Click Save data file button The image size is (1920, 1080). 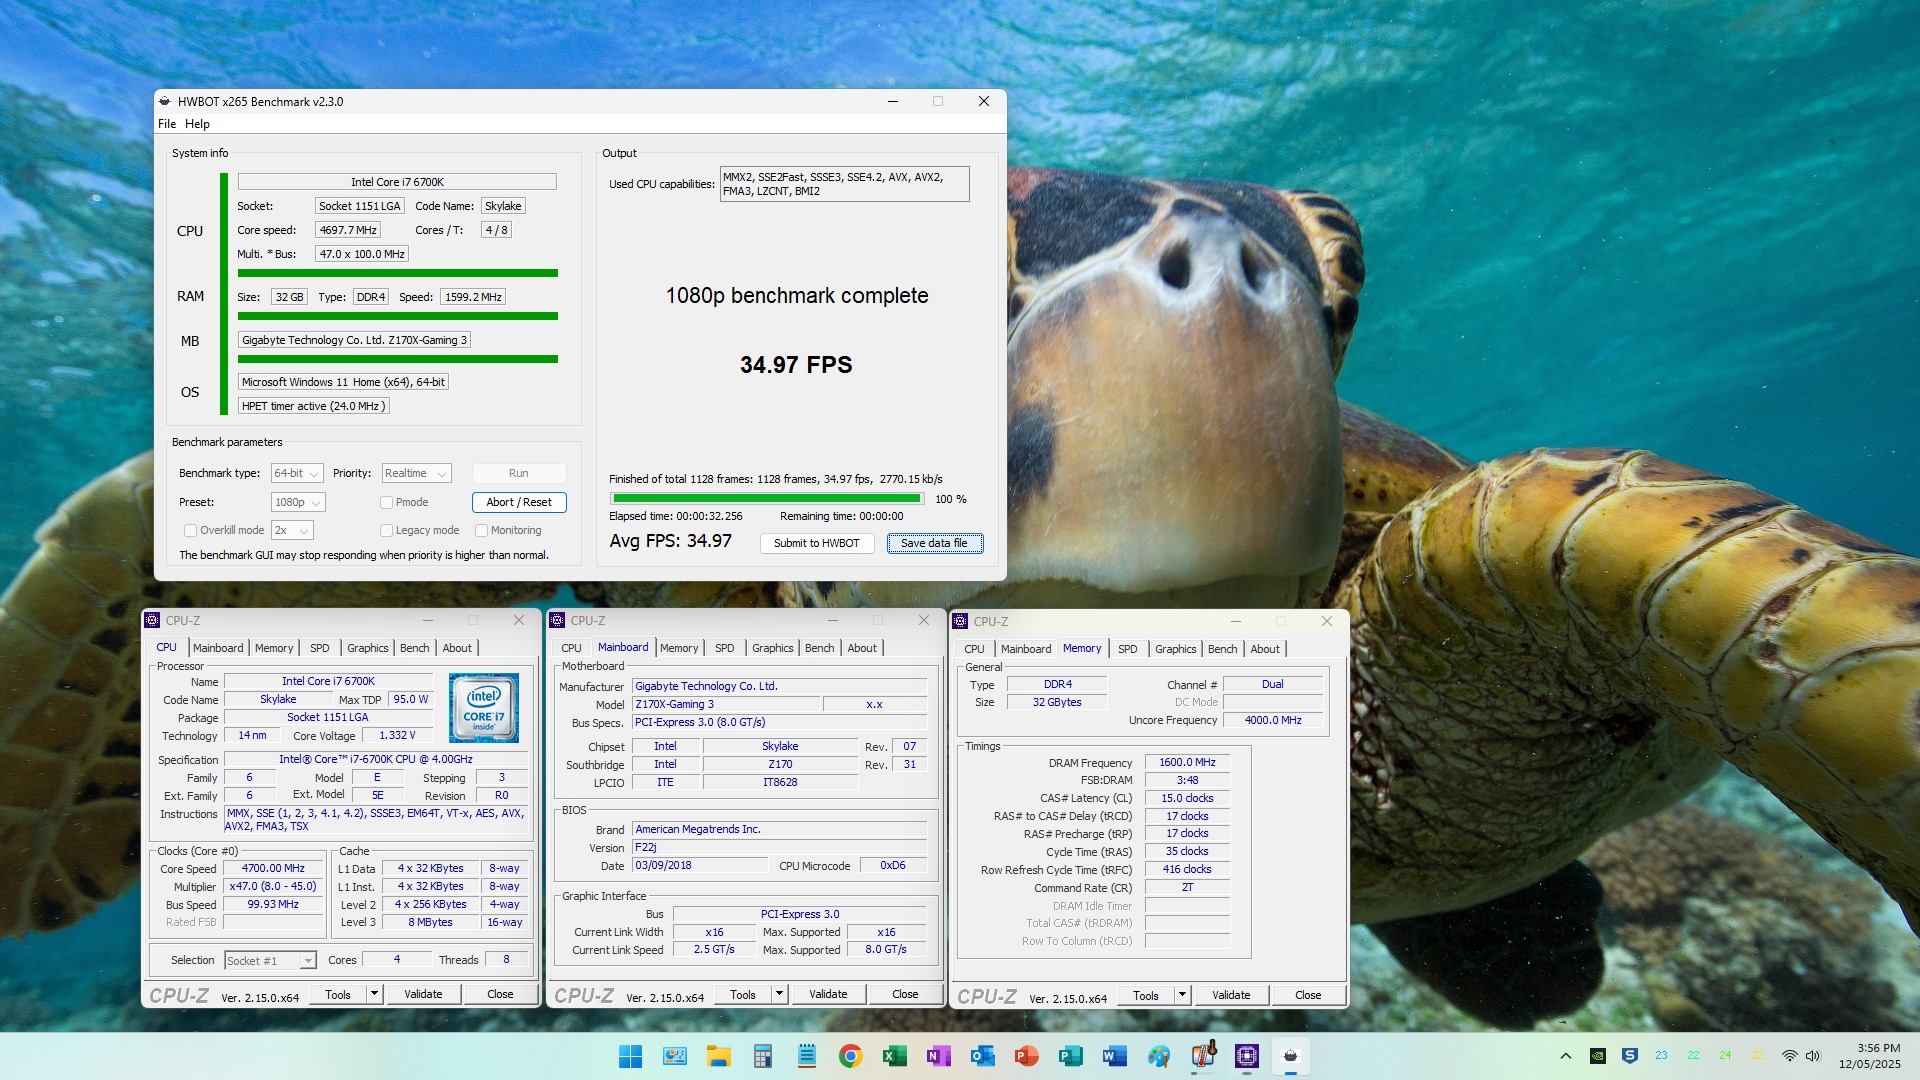click(934, 543)
